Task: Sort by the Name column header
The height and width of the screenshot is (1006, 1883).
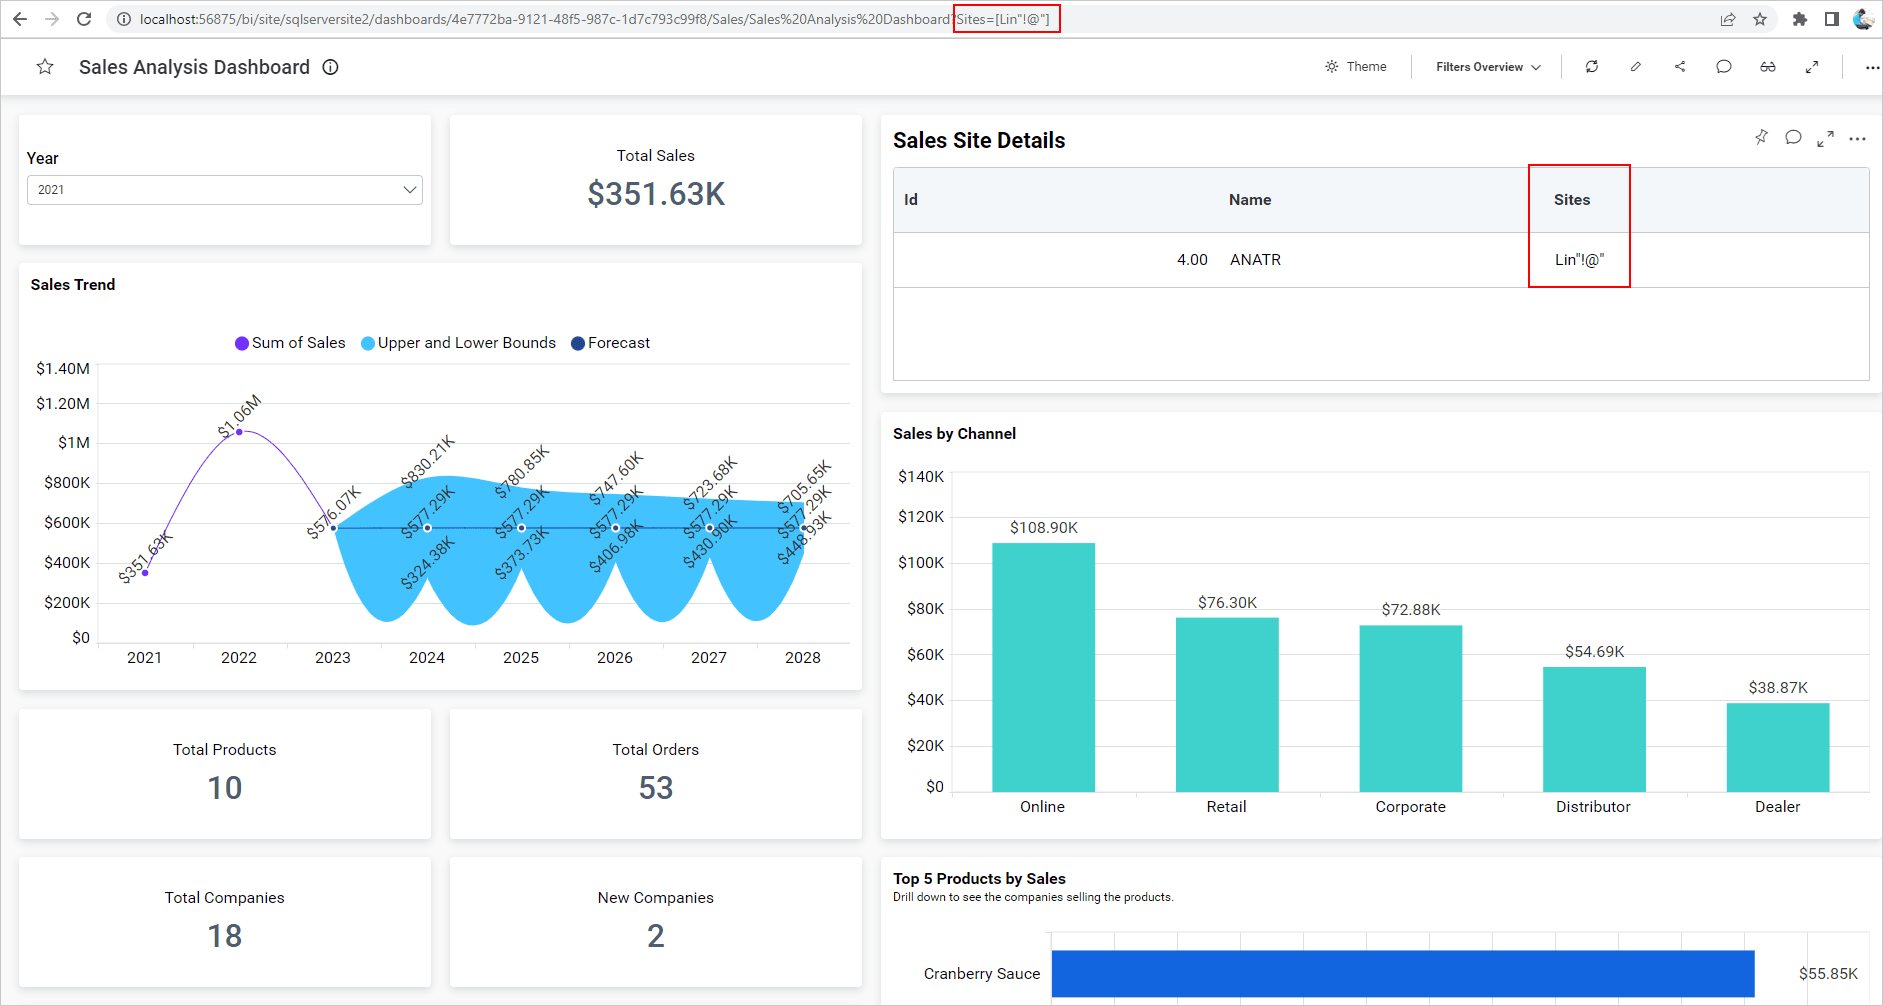Action: pos(1249,200)
